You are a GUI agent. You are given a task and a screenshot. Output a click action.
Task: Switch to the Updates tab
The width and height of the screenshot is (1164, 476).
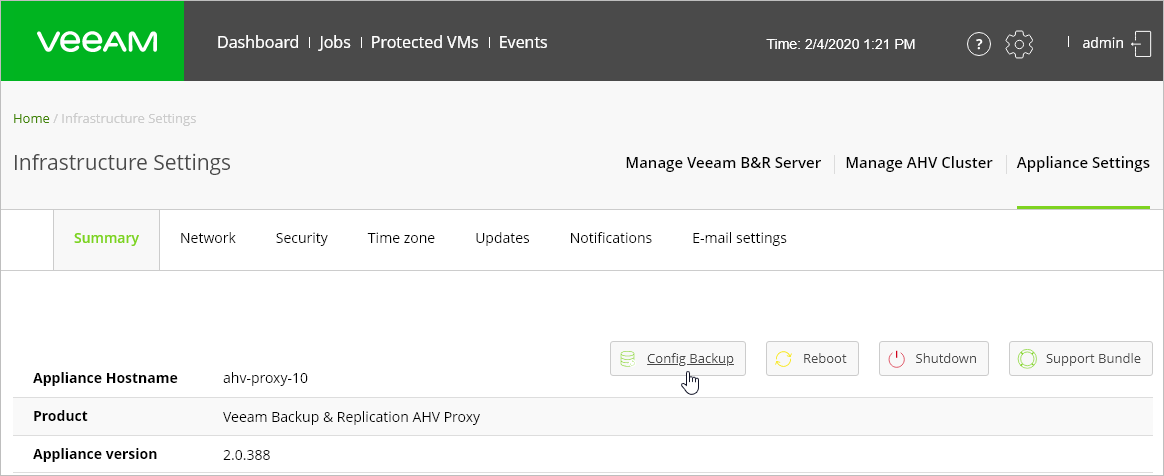point(502,238)
